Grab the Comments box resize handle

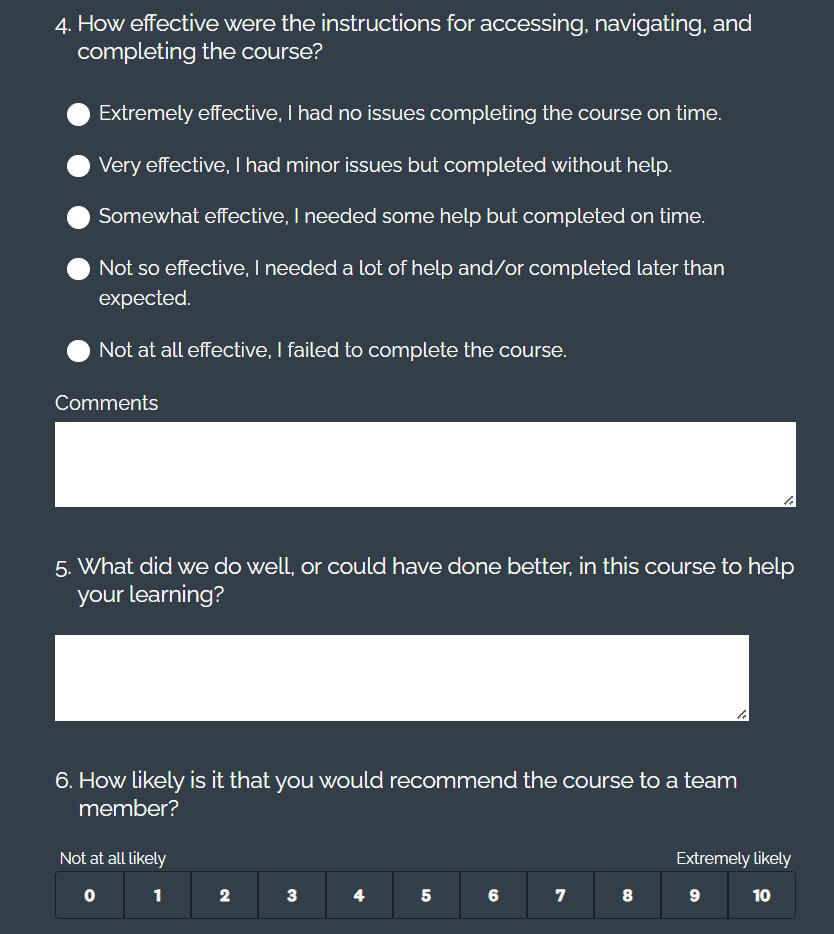[788, 499]
